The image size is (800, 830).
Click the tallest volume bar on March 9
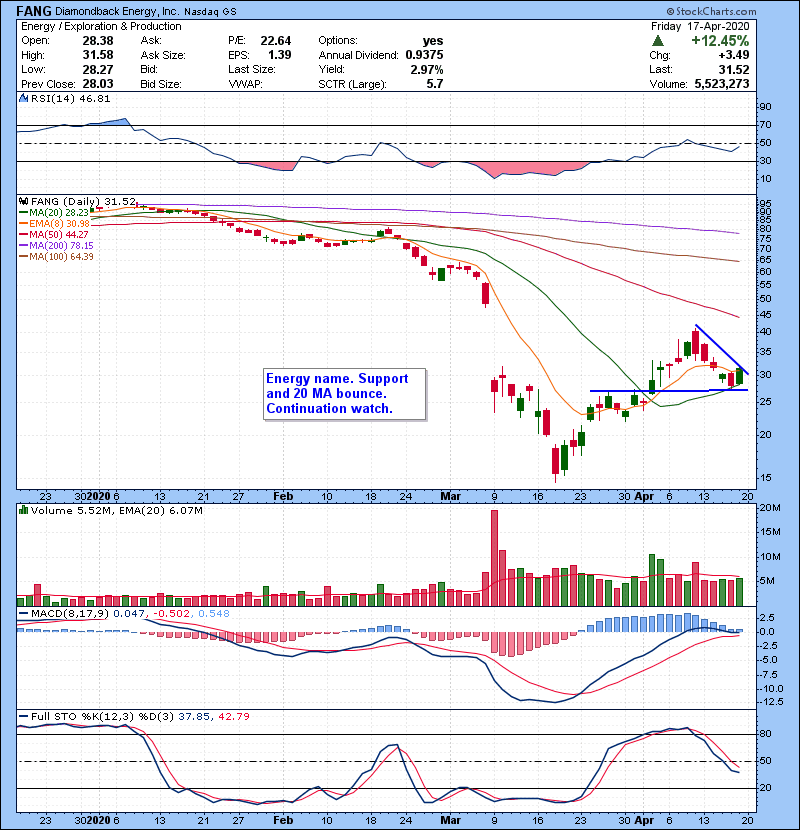coord(495,558)
